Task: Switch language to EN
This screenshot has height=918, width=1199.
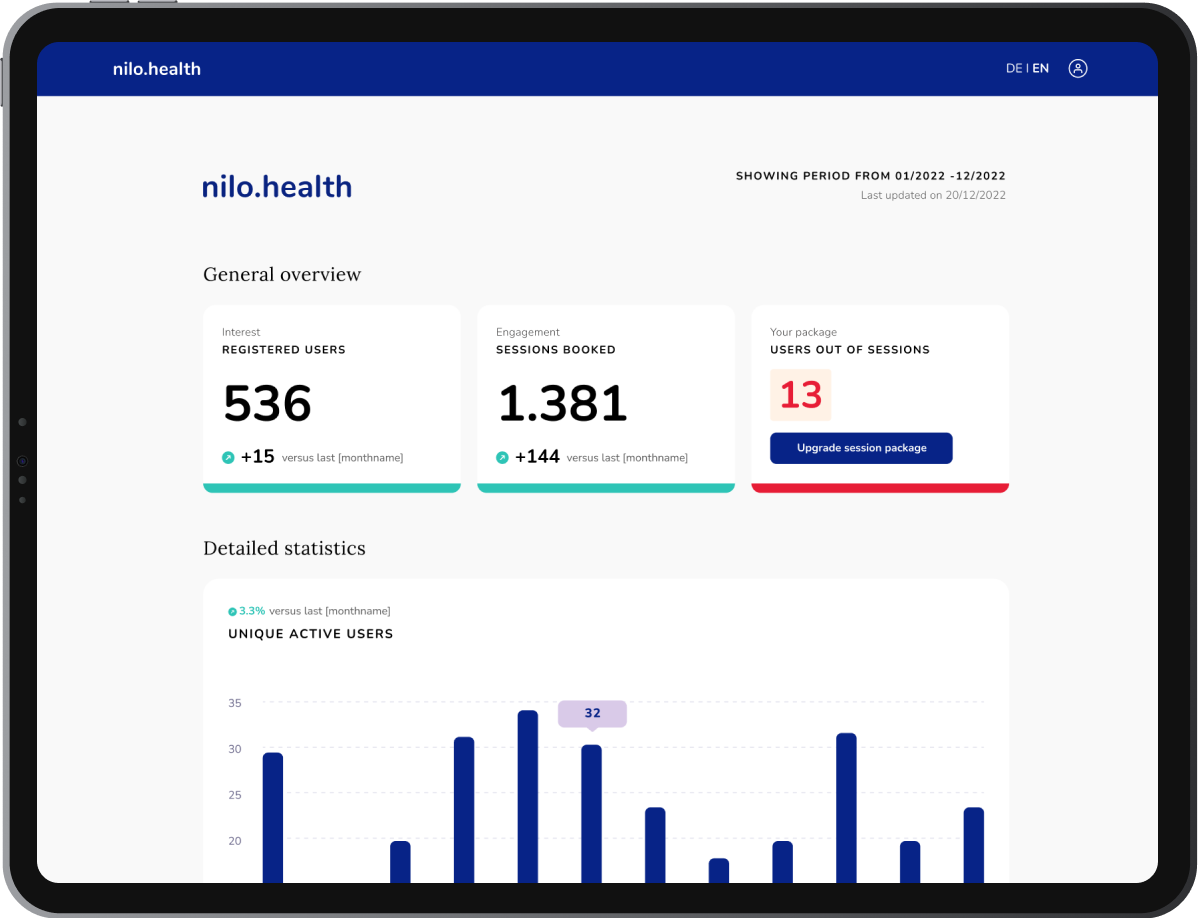Action: pos(1041,69)
